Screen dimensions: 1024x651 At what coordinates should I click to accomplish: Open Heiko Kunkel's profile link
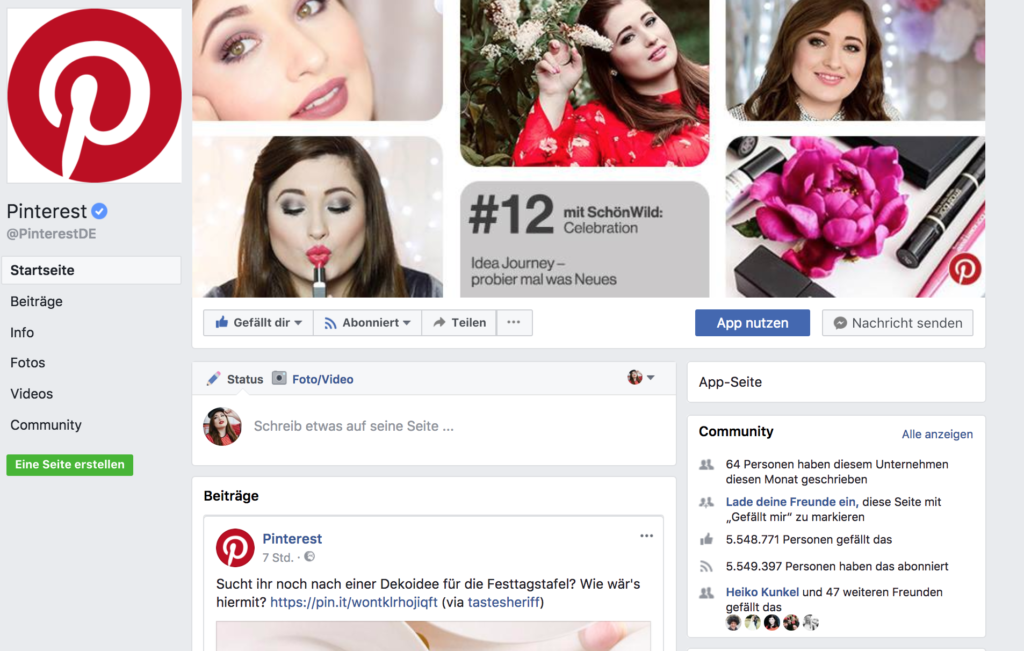[762, 592]
